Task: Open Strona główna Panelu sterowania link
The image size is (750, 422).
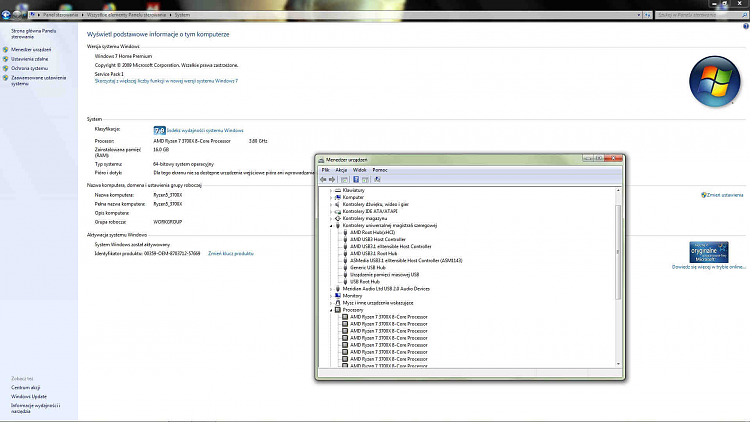Action: (x=33, y=33)
